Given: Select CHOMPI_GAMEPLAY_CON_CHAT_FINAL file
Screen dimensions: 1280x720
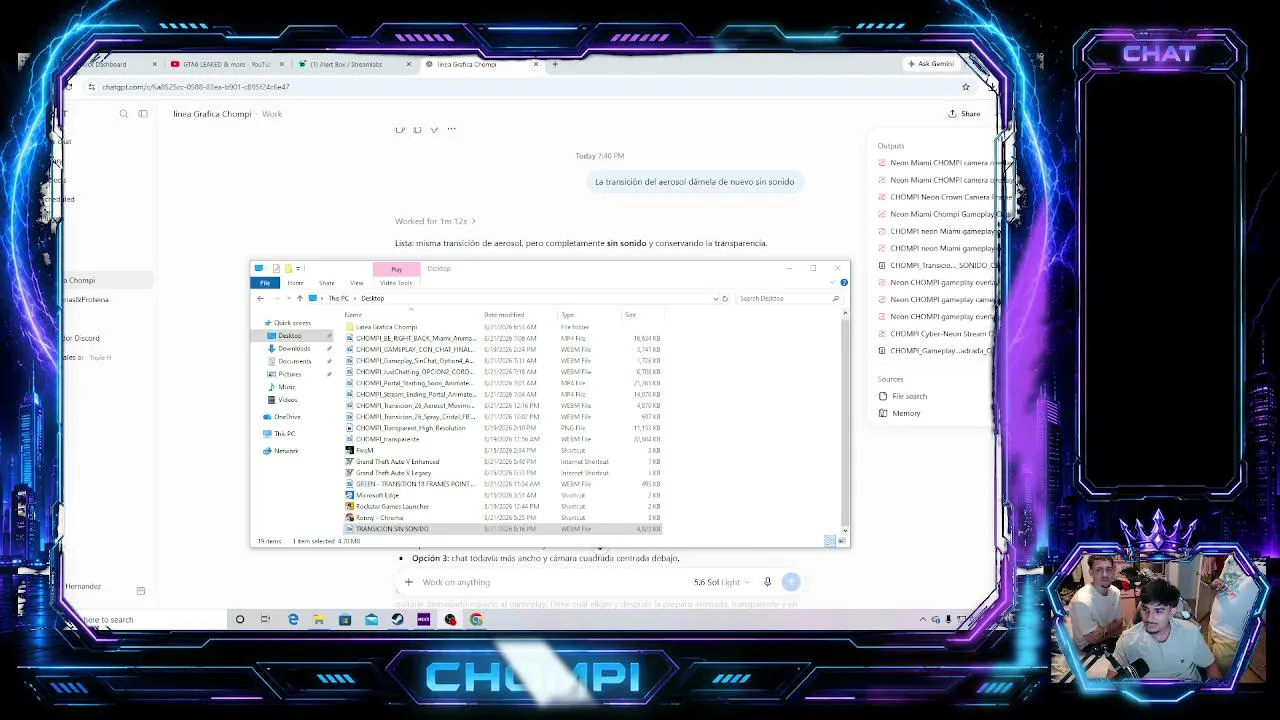Looking at the screenshot, I should 414,350.
